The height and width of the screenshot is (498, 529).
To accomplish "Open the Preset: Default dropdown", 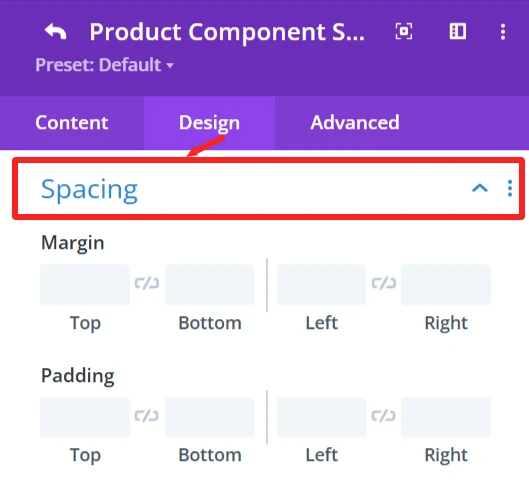I will 105,65.
